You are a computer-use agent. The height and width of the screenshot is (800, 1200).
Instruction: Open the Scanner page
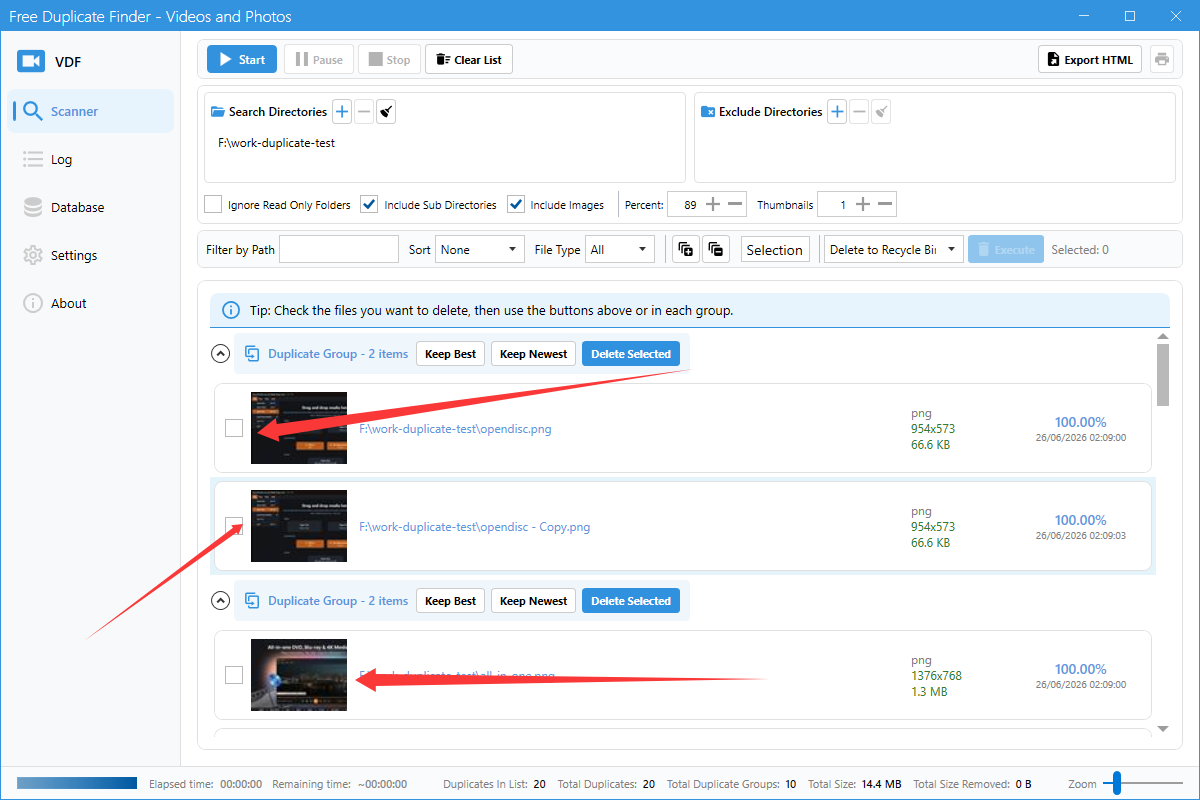tap(91, 111)
